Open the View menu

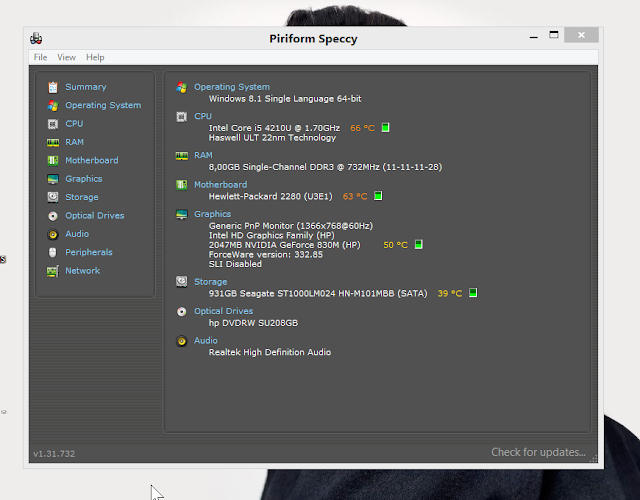tap(67, 58)
